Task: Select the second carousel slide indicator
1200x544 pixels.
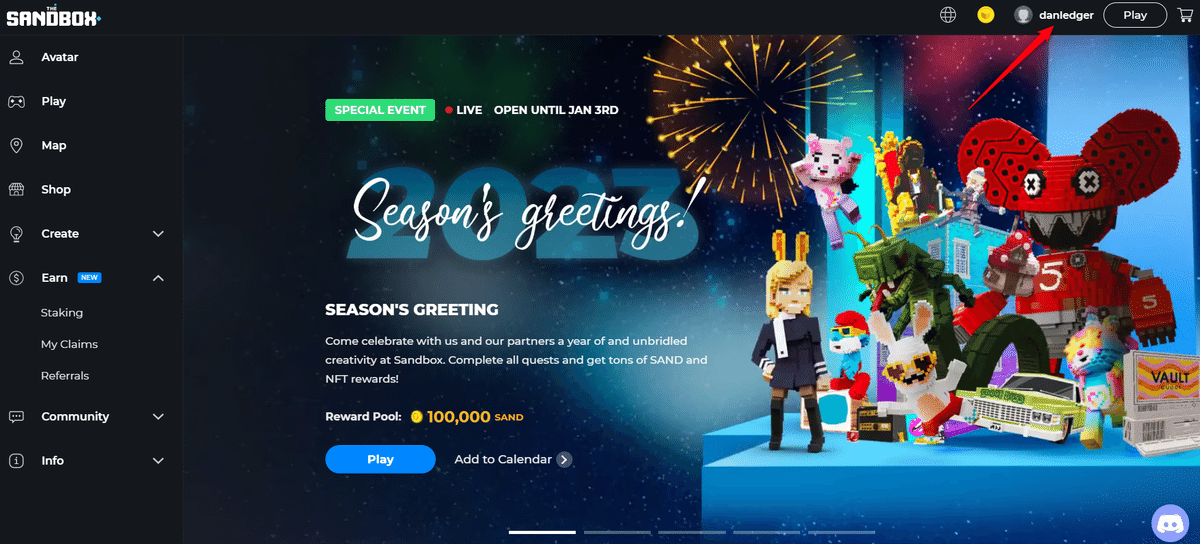Action: tap(617, 532)
